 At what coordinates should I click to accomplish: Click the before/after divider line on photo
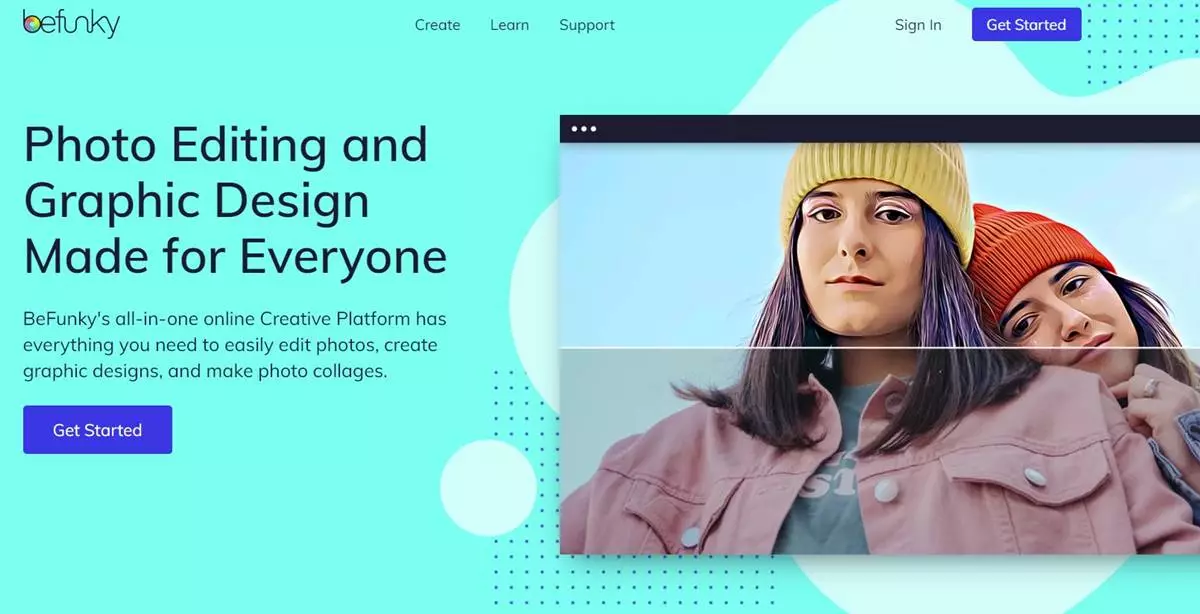click(880, 348)
